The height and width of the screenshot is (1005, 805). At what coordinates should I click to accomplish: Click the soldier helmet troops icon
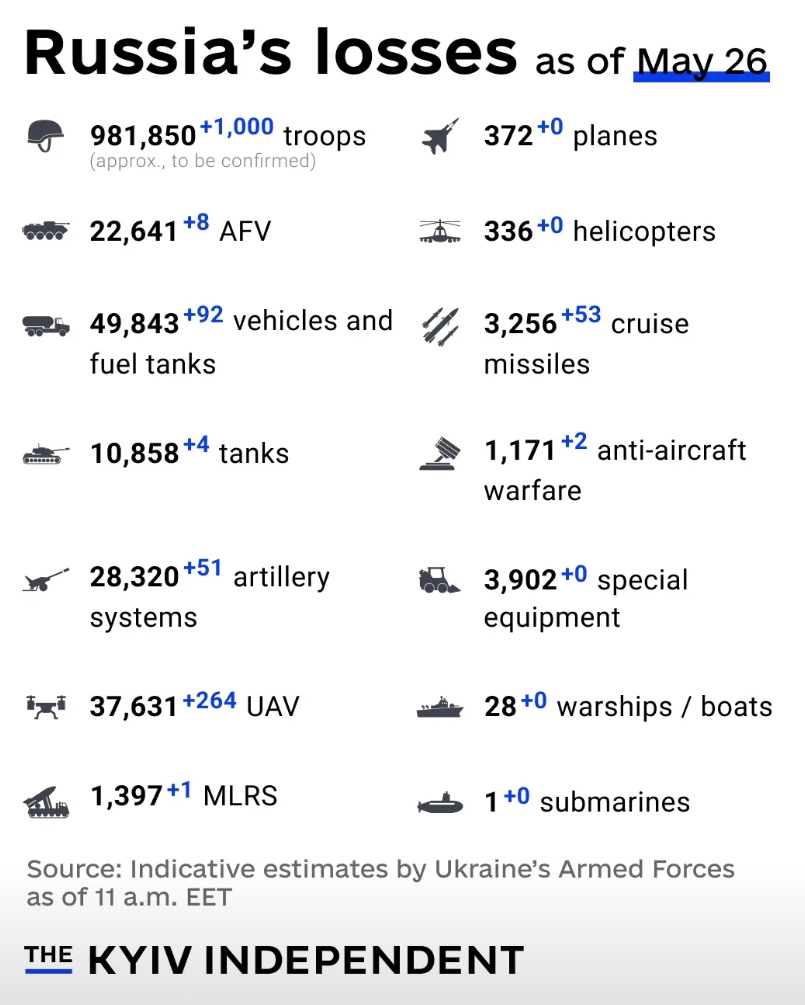pos(46,136)
